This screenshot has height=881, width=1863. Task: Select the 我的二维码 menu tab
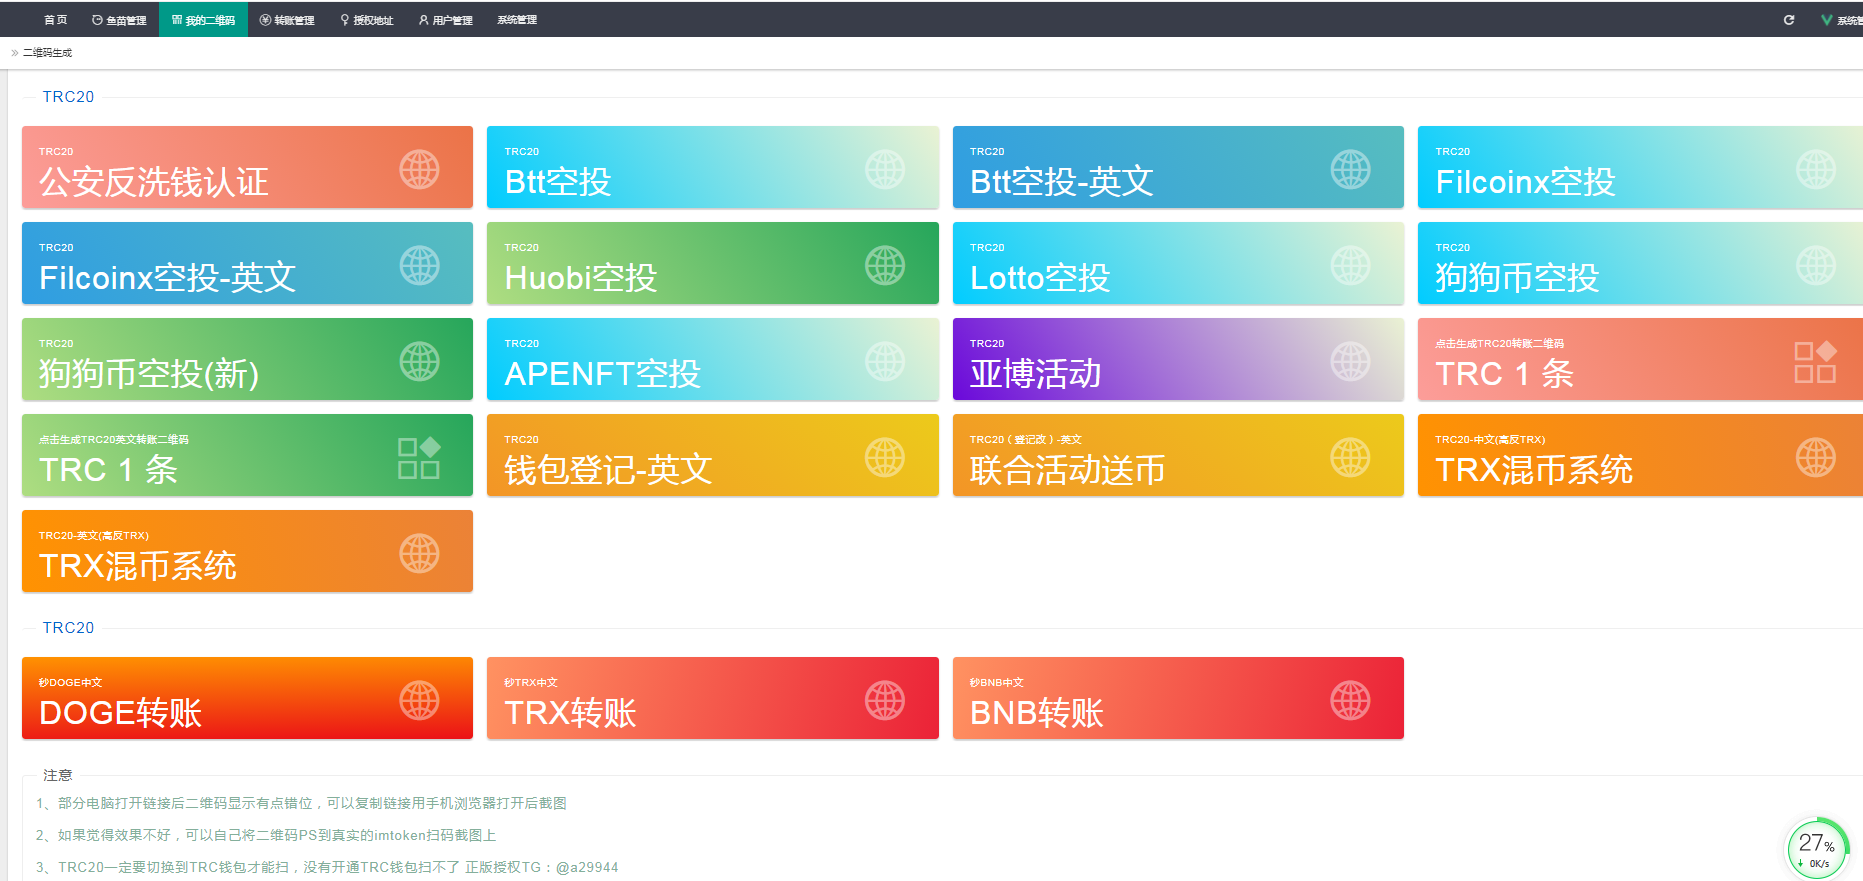coord(204,20)
